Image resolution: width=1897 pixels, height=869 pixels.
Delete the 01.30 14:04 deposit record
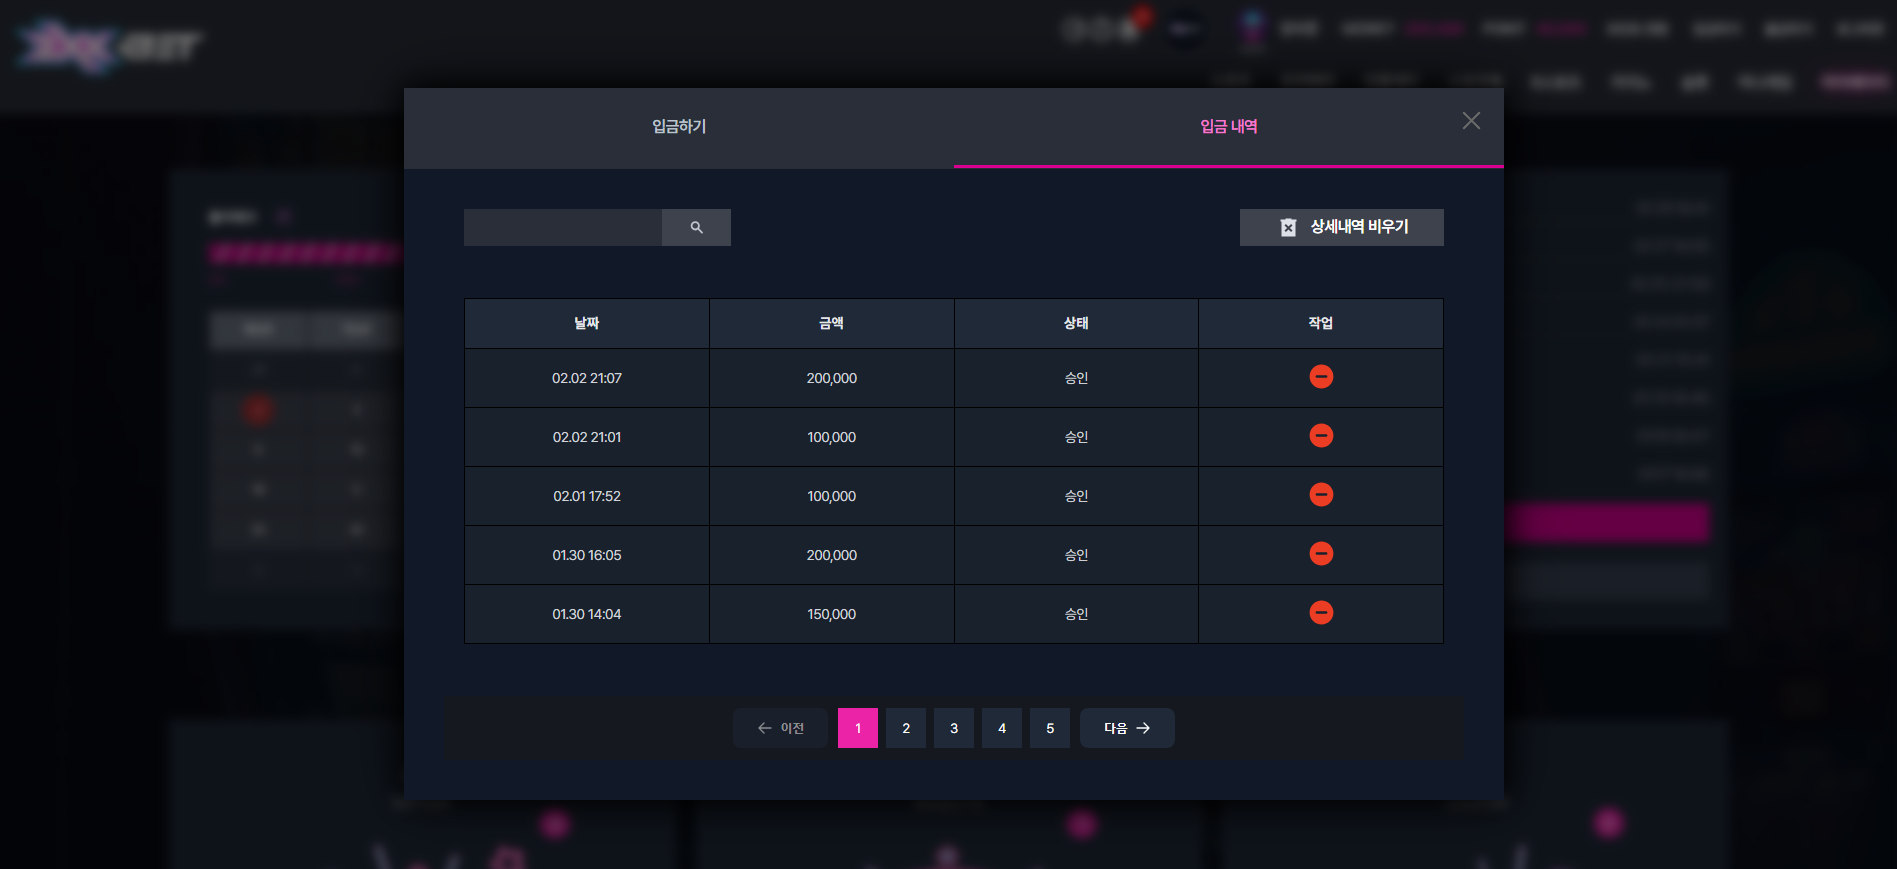coord(1321,613)
